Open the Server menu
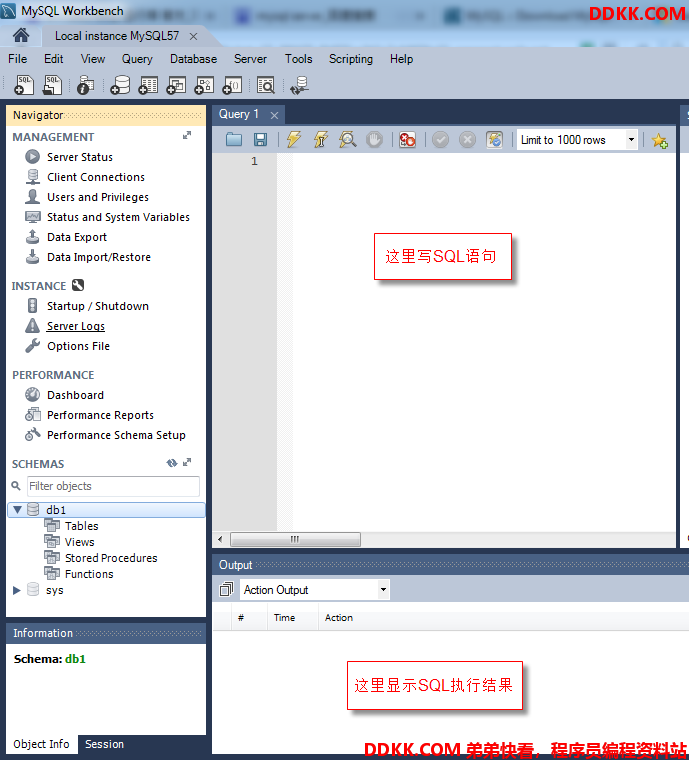The height and width of the screenshot is (760, 689). point(250,59)
